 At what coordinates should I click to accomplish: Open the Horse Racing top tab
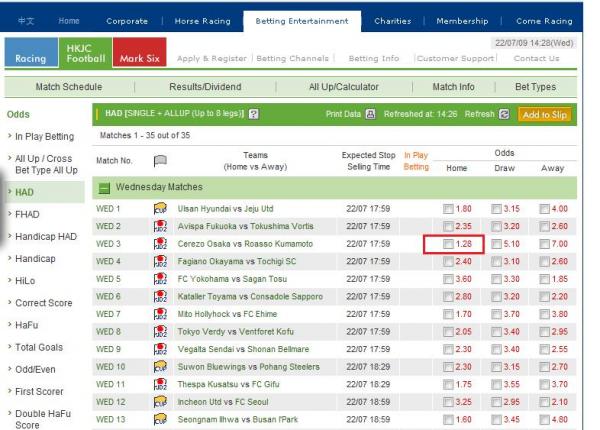coord(200,21)
